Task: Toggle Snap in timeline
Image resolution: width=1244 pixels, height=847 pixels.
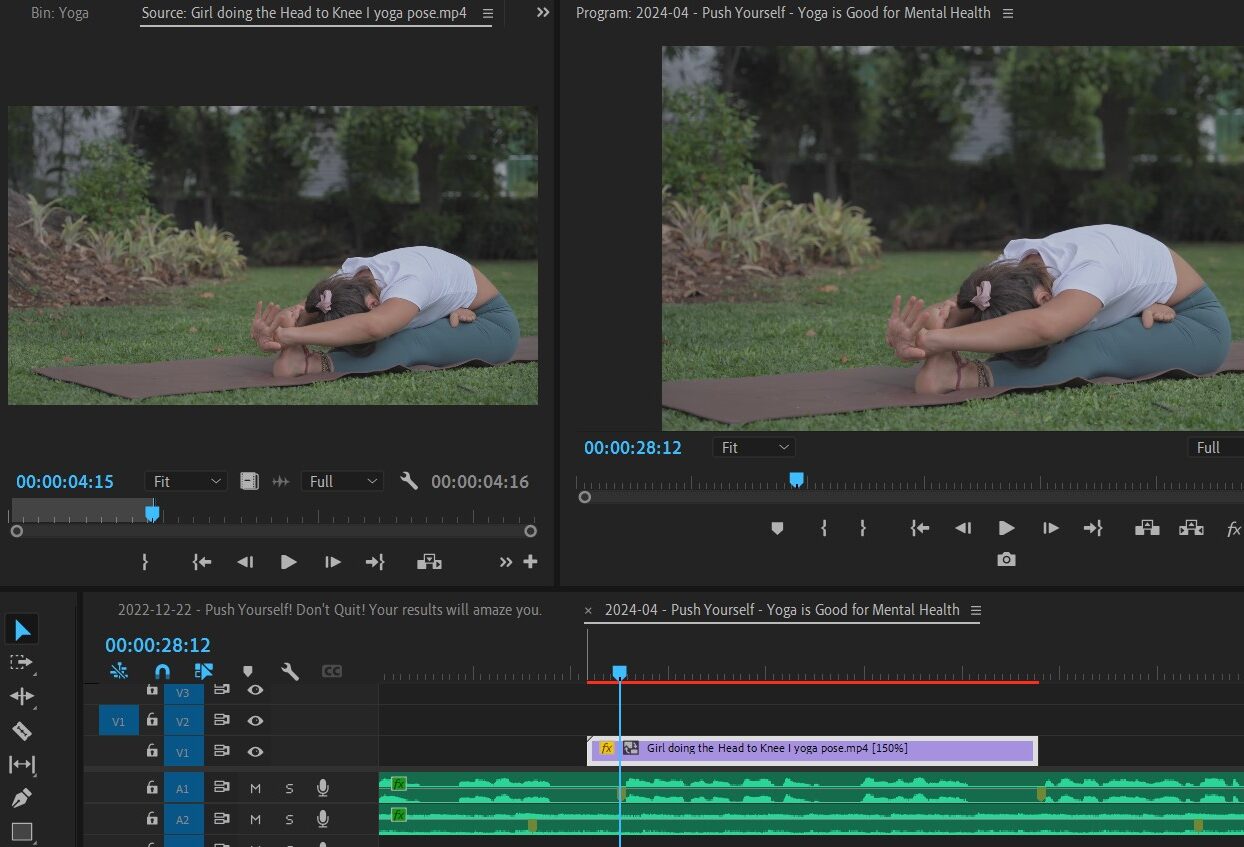Action: pyautogui.click(x=162, y=671)
